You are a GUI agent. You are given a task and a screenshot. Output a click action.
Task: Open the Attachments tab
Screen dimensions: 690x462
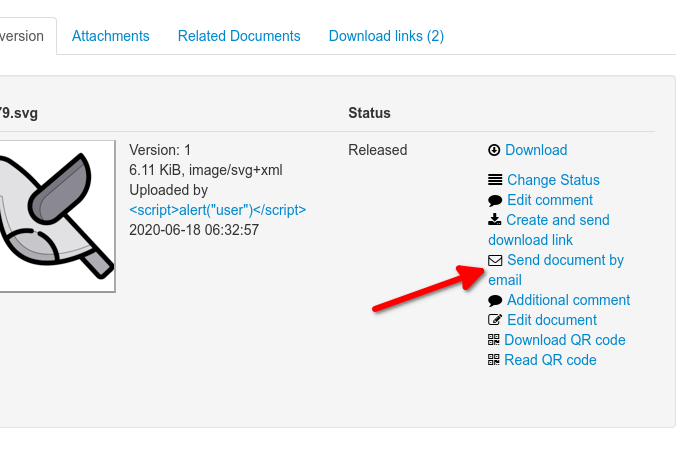coord(111,36)
